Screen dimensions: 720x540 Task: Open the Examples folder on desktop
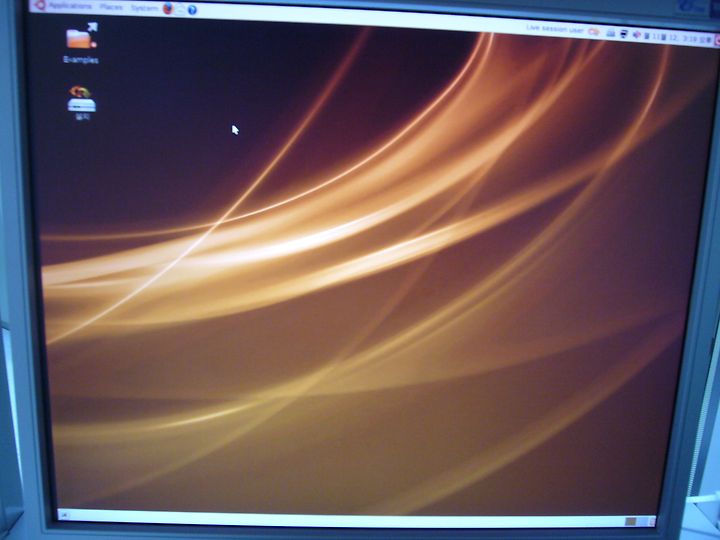pos(81,43)
